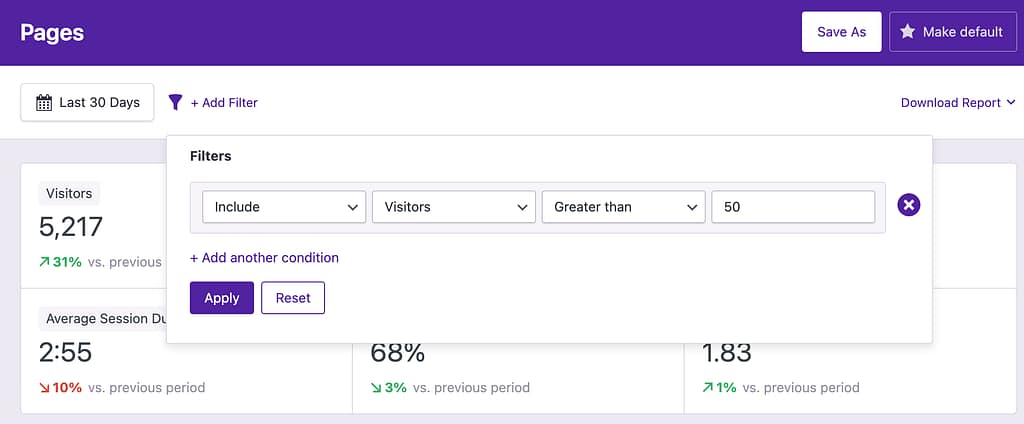1024x424 pixels.
Task: Click the calendar icon in date button
Action: (44, 102)
